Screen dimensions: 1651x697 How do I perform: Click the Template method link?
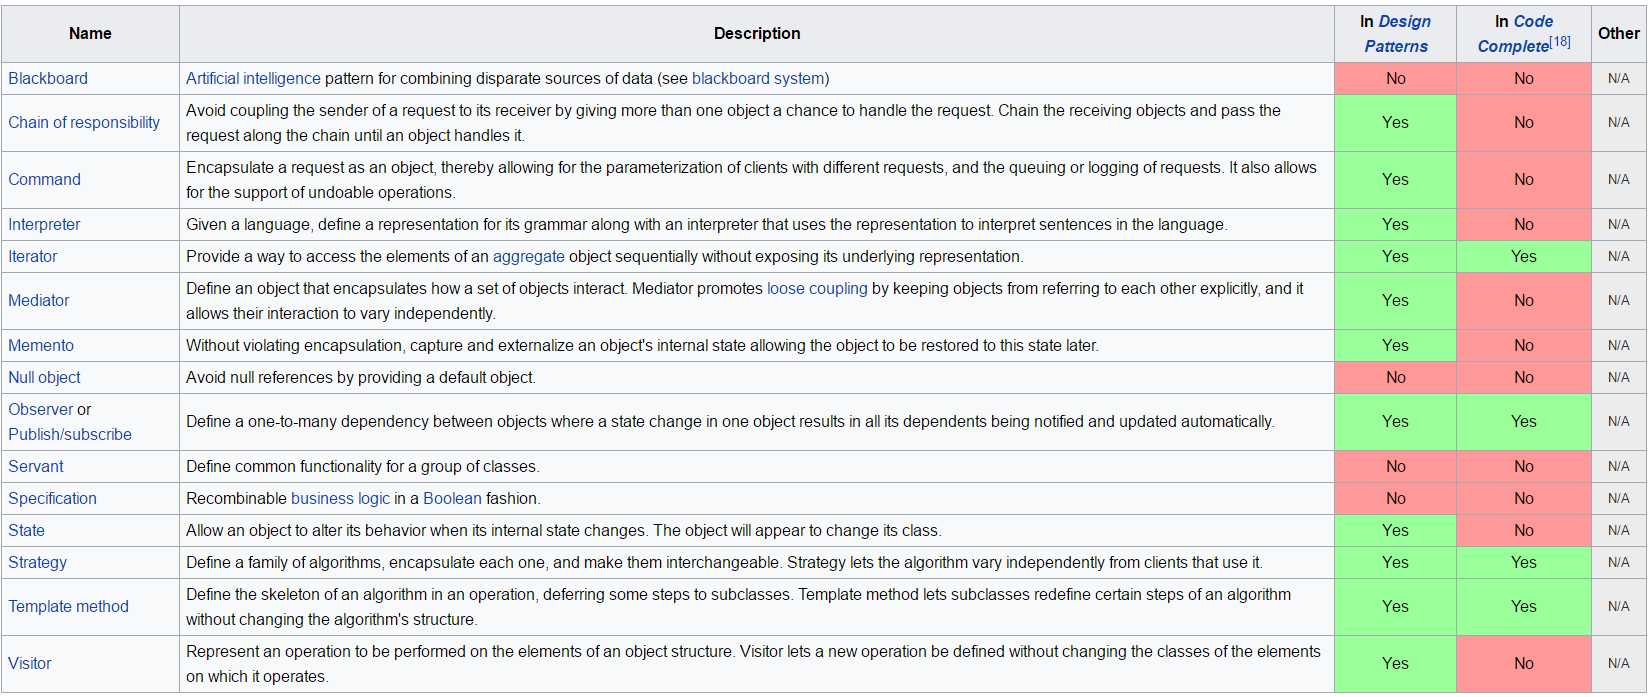point(68,606)
